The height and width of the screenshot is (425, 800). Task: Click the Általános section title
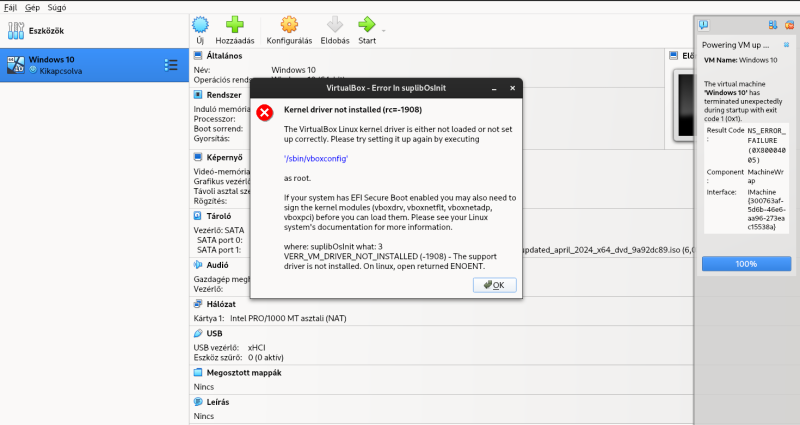click(x=224, y=56)
